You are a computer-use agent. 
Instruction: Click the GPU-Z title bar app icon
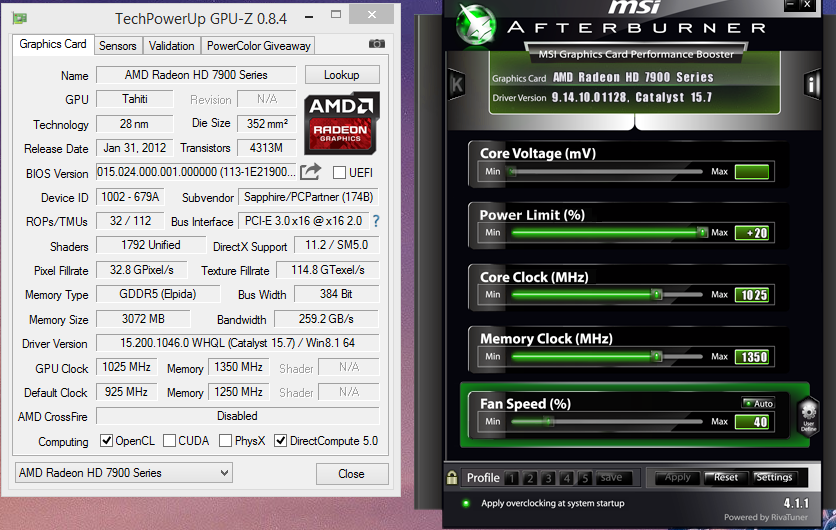point(20,19)
